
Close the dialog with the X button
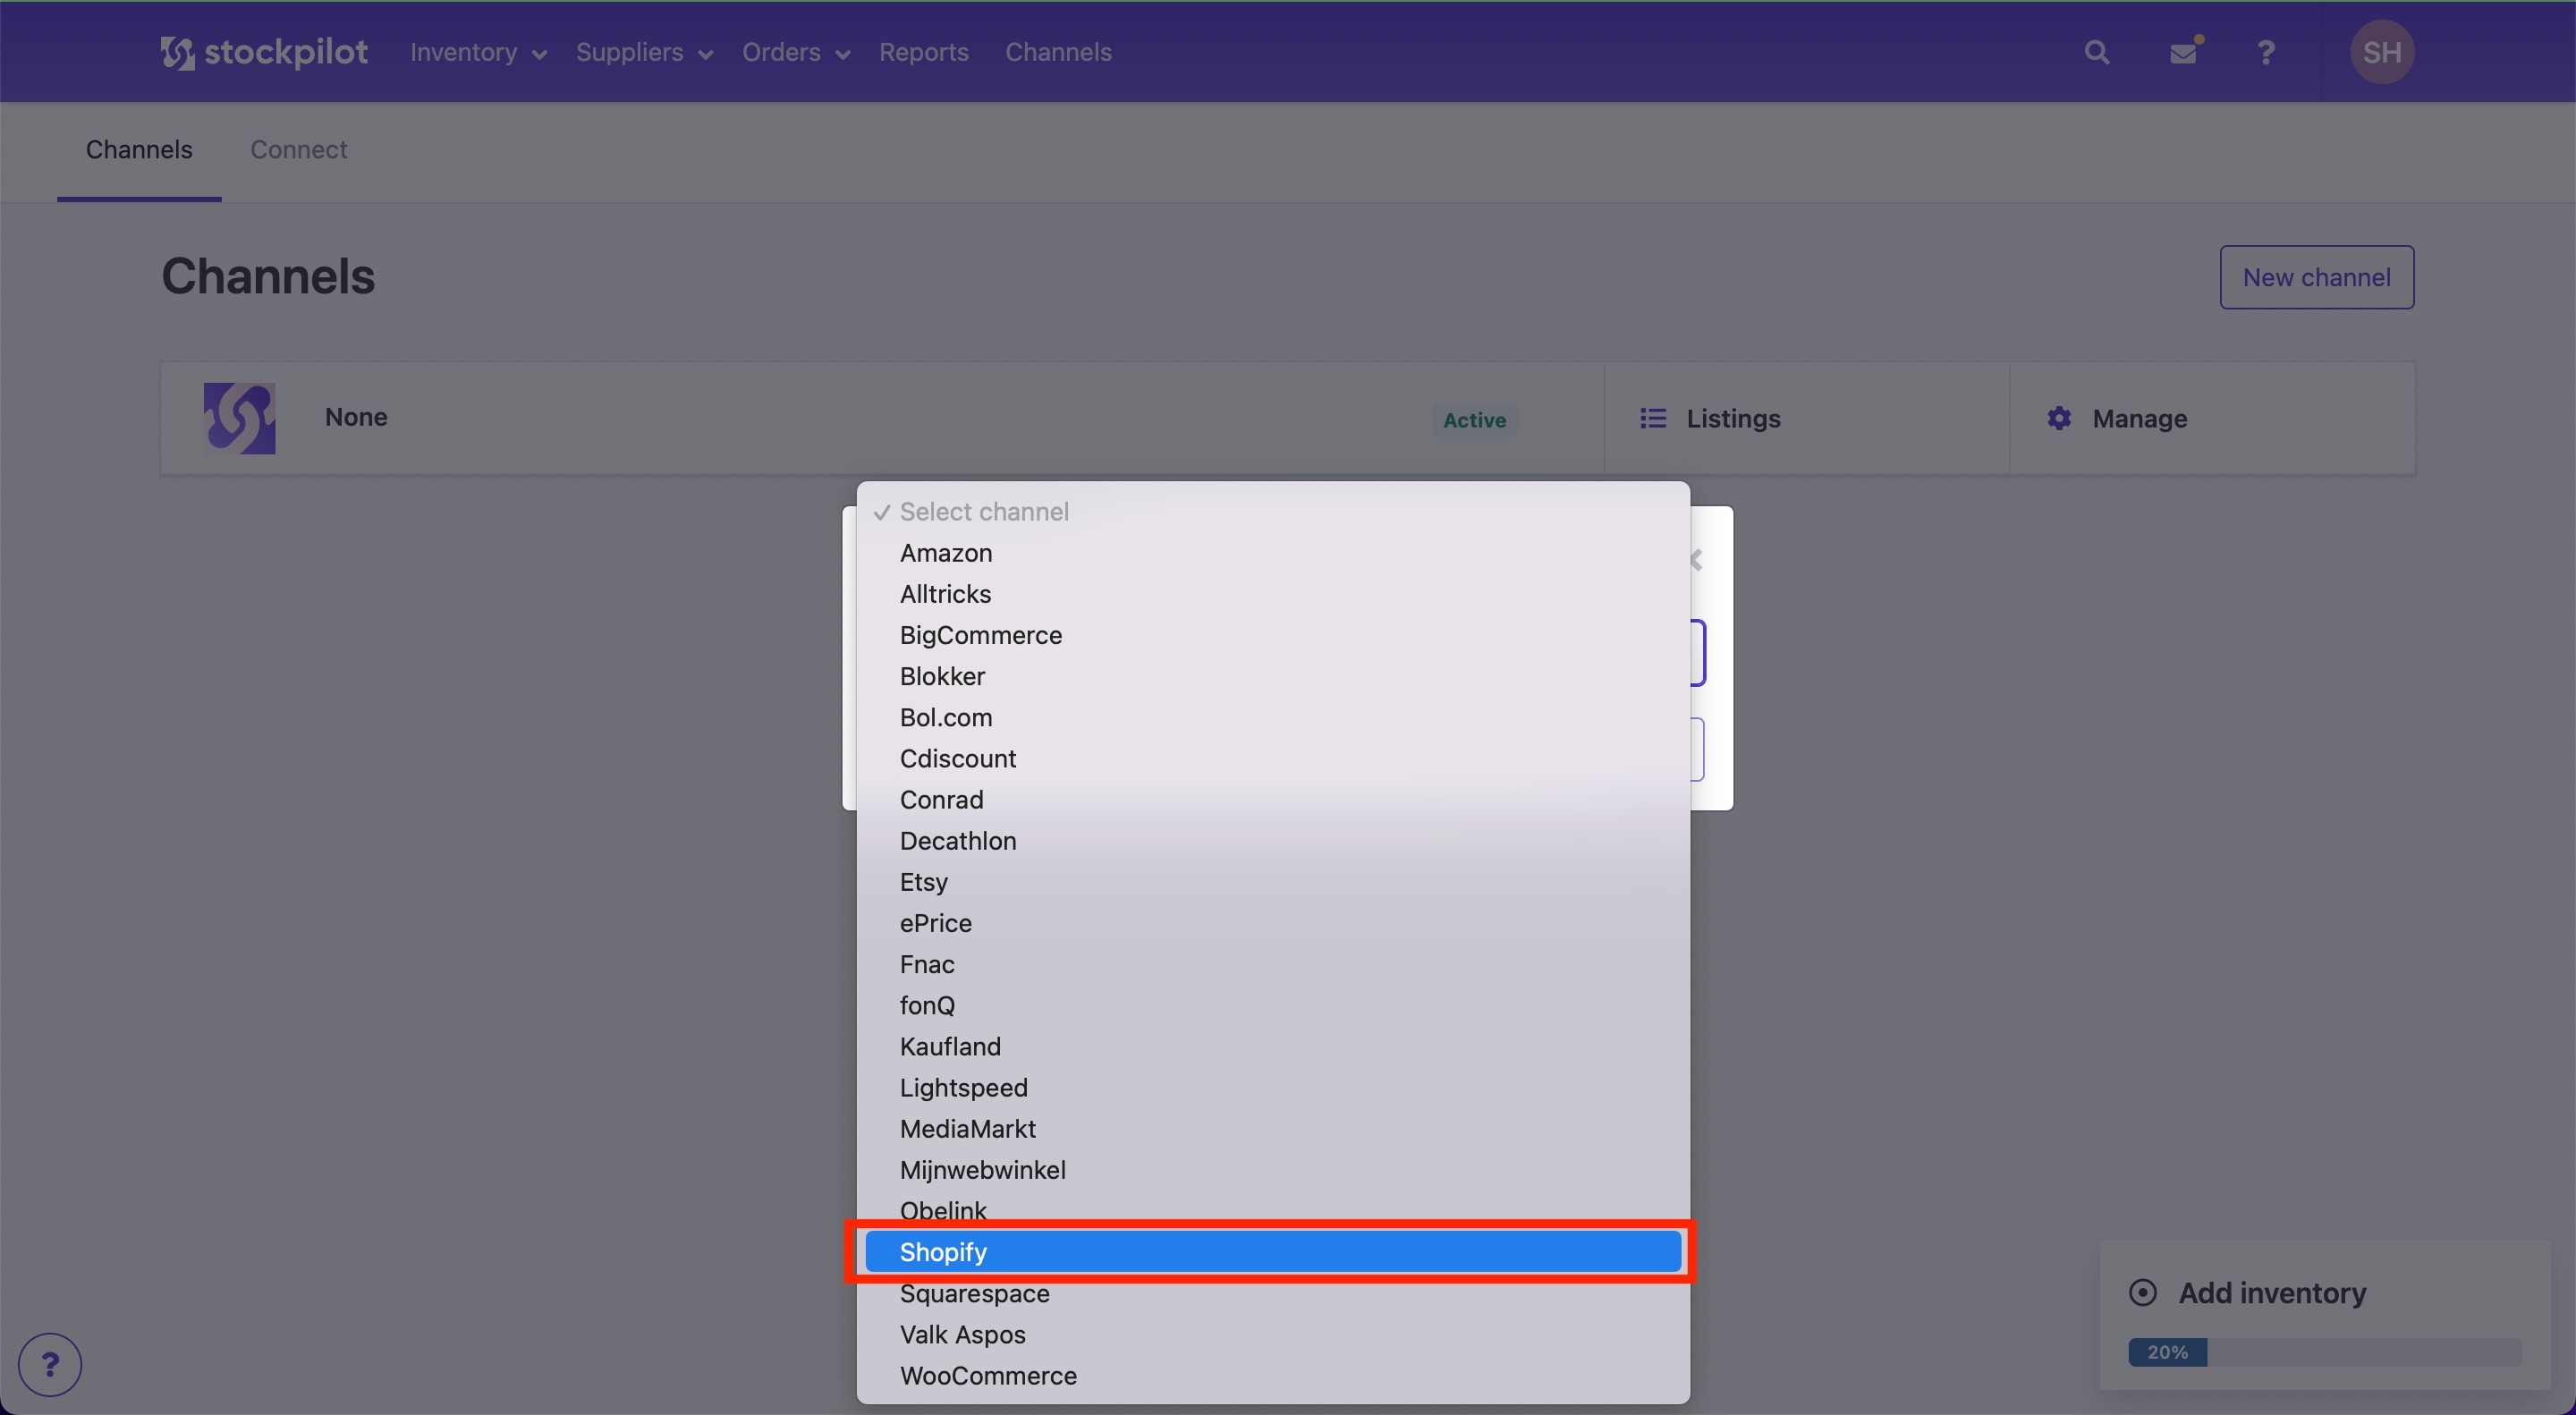(1697, 560)
